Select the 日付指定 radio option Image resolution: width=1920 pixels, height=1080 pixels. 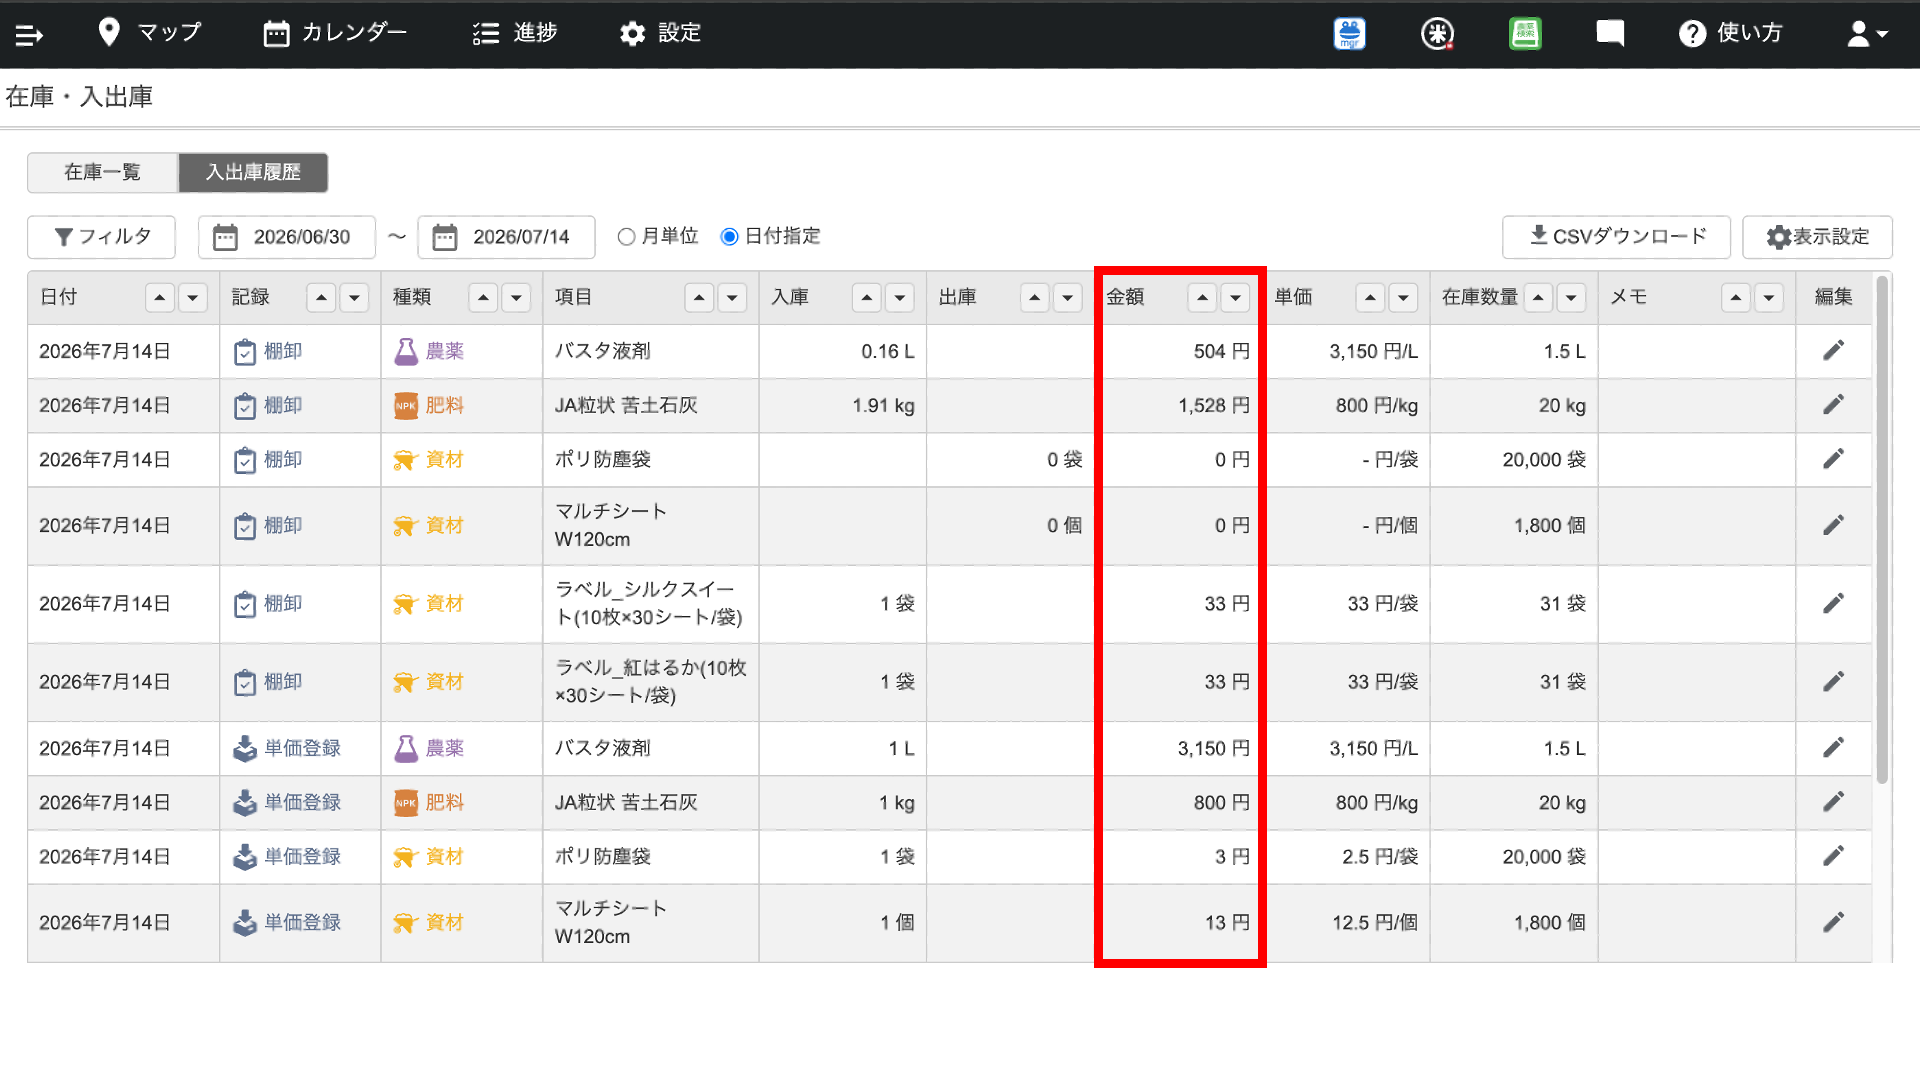pos(730,237)
